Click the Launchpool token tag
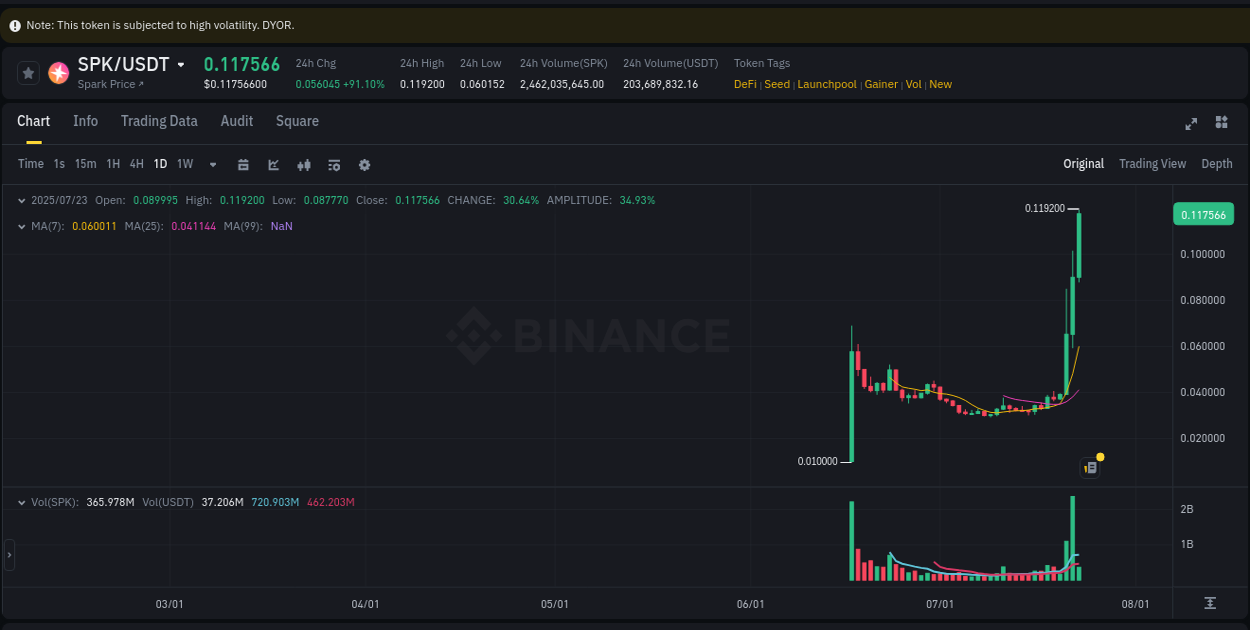 coord(827,84)
